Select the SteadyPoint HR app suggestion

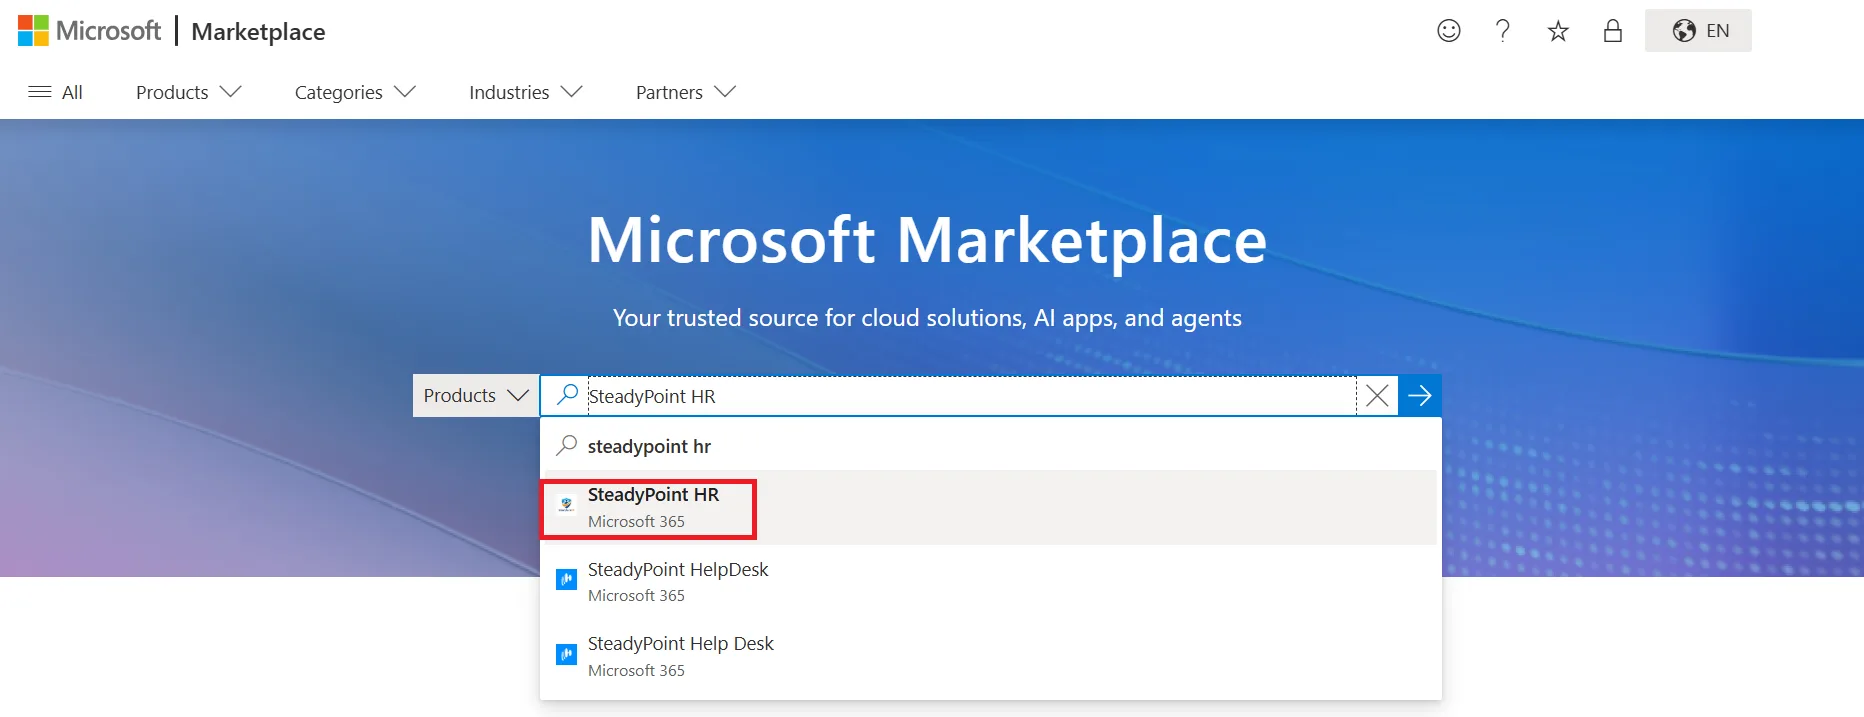[991, 508]
